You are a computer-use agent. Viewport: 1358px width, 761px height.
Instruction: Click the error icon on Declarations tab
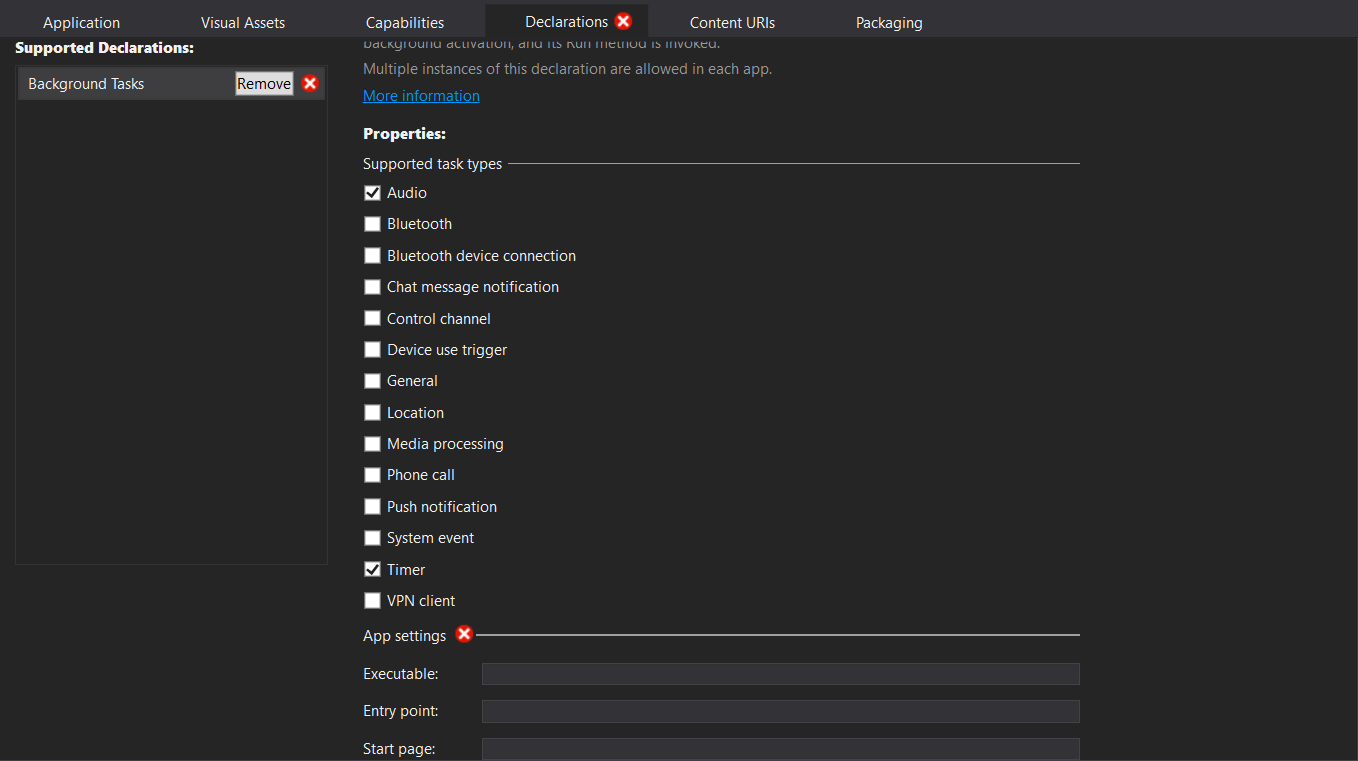(623, 21)
